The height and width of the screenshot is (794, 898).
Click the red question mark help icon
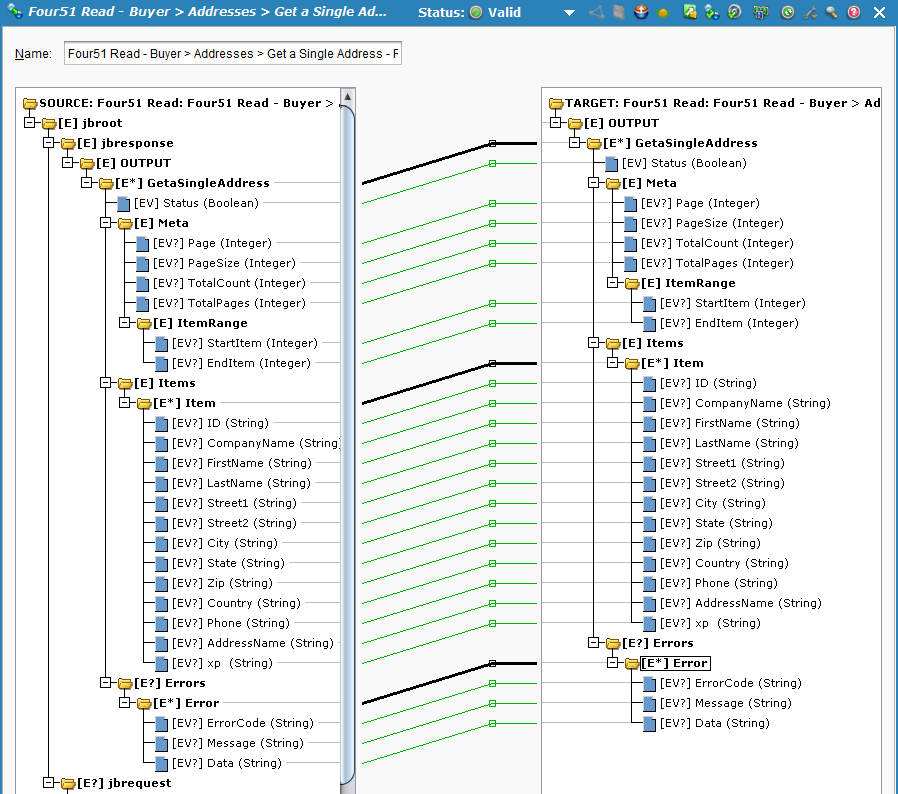pos(853,13)
